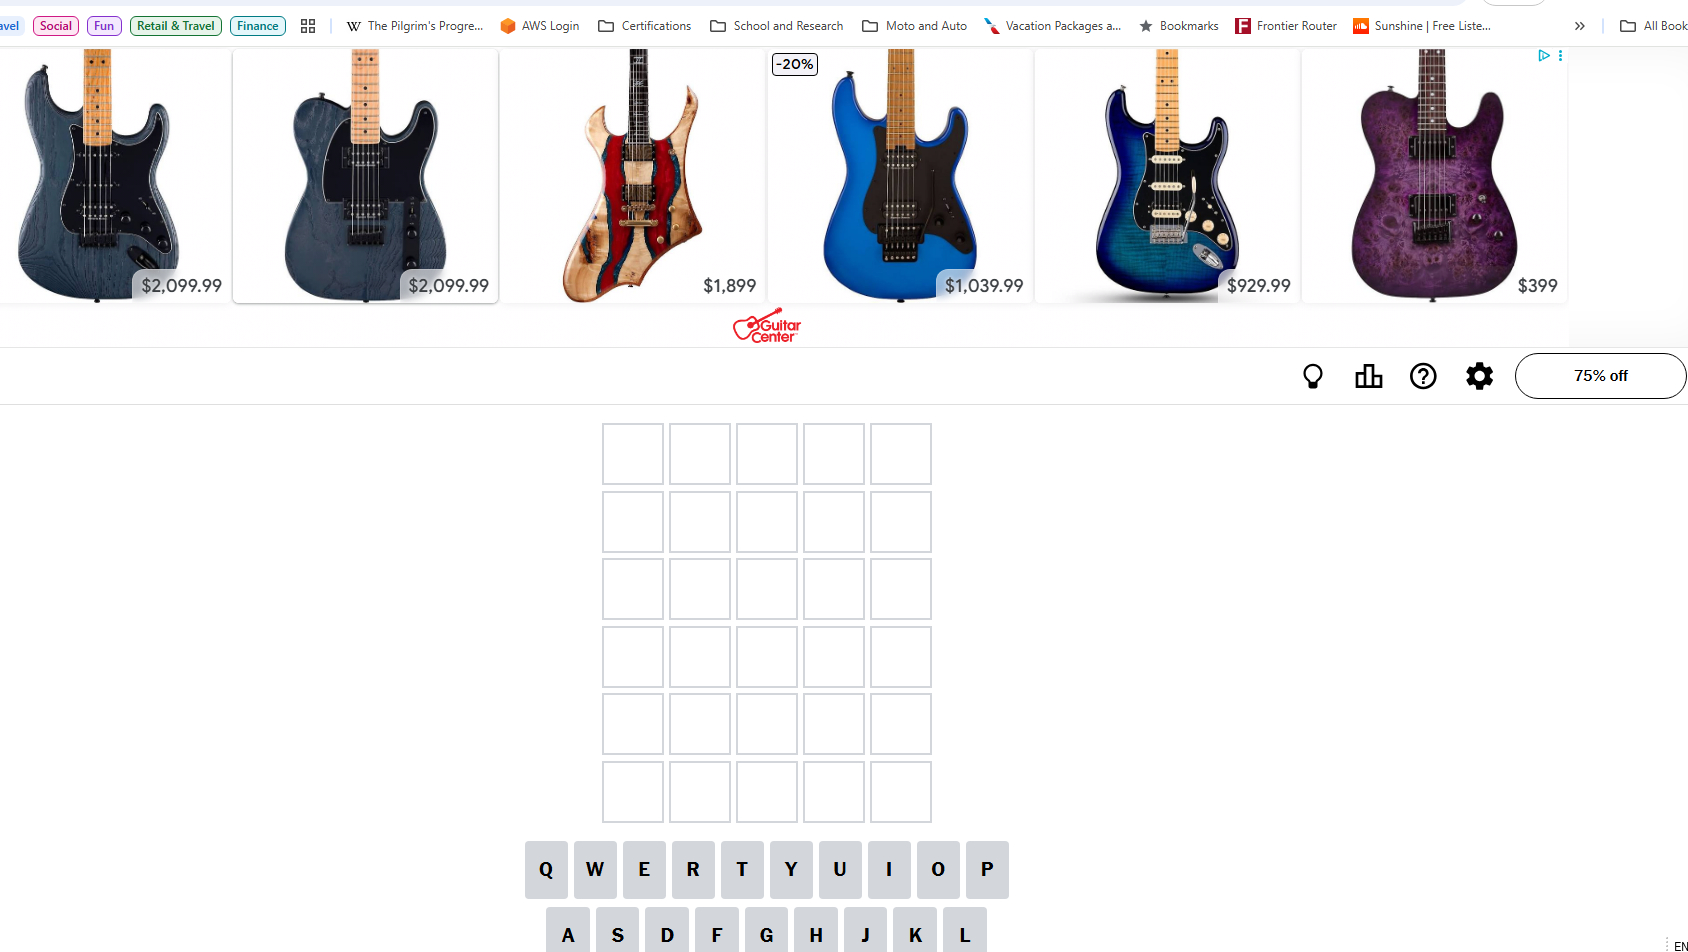Open The Pilgrim's Progress bookmark
Screen dimensions: 1688x952
[x=415, y=26]
